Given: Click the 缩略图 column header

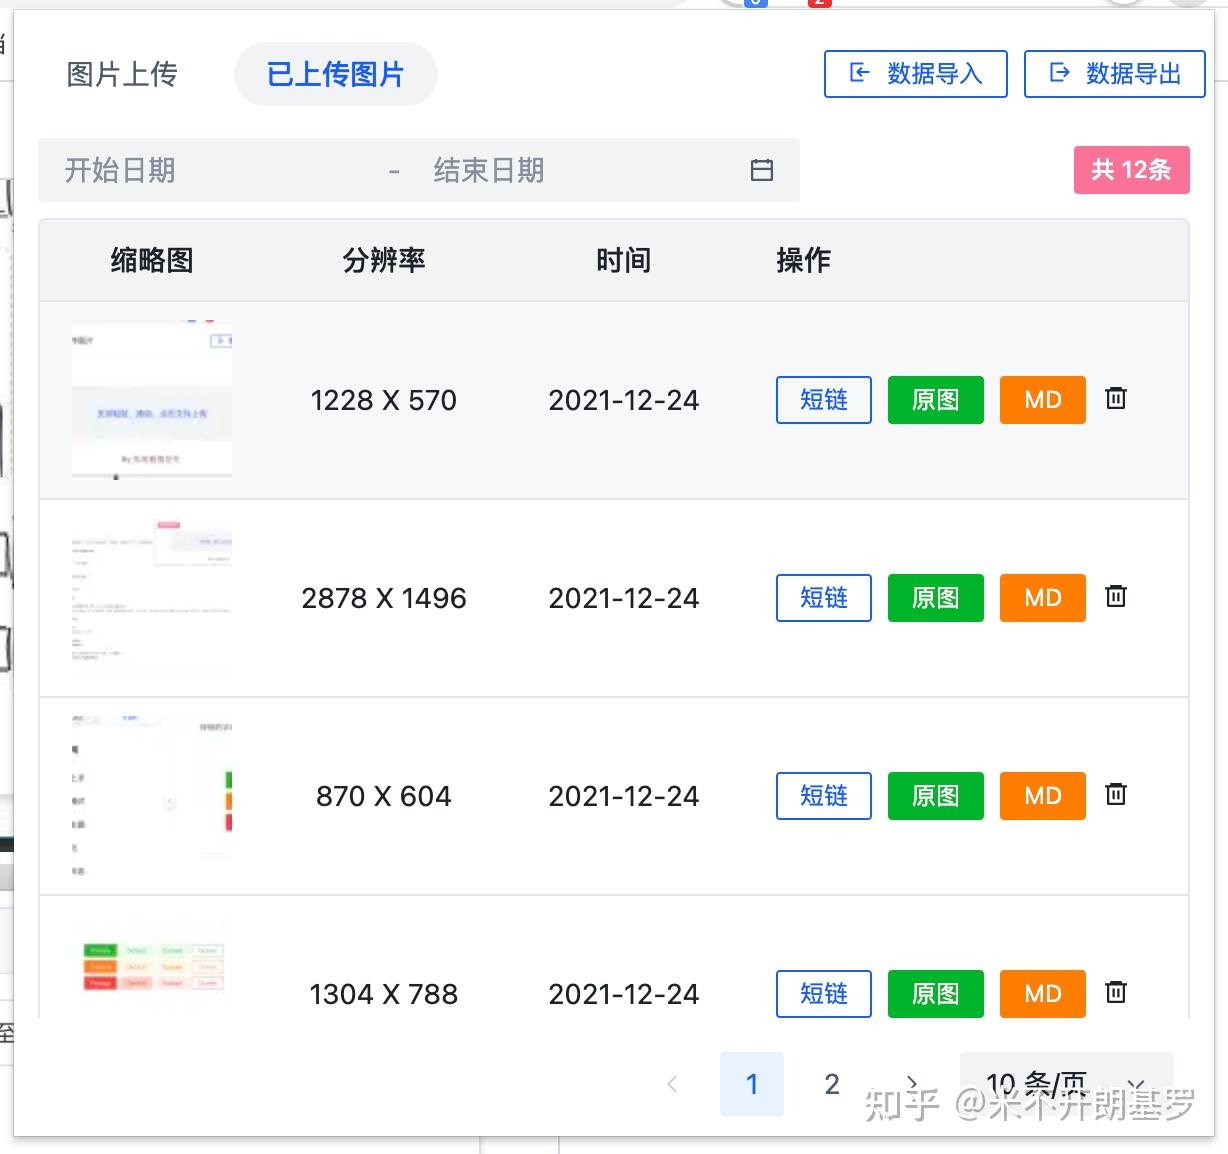Looking at the screenshot, I should (152, 260).
